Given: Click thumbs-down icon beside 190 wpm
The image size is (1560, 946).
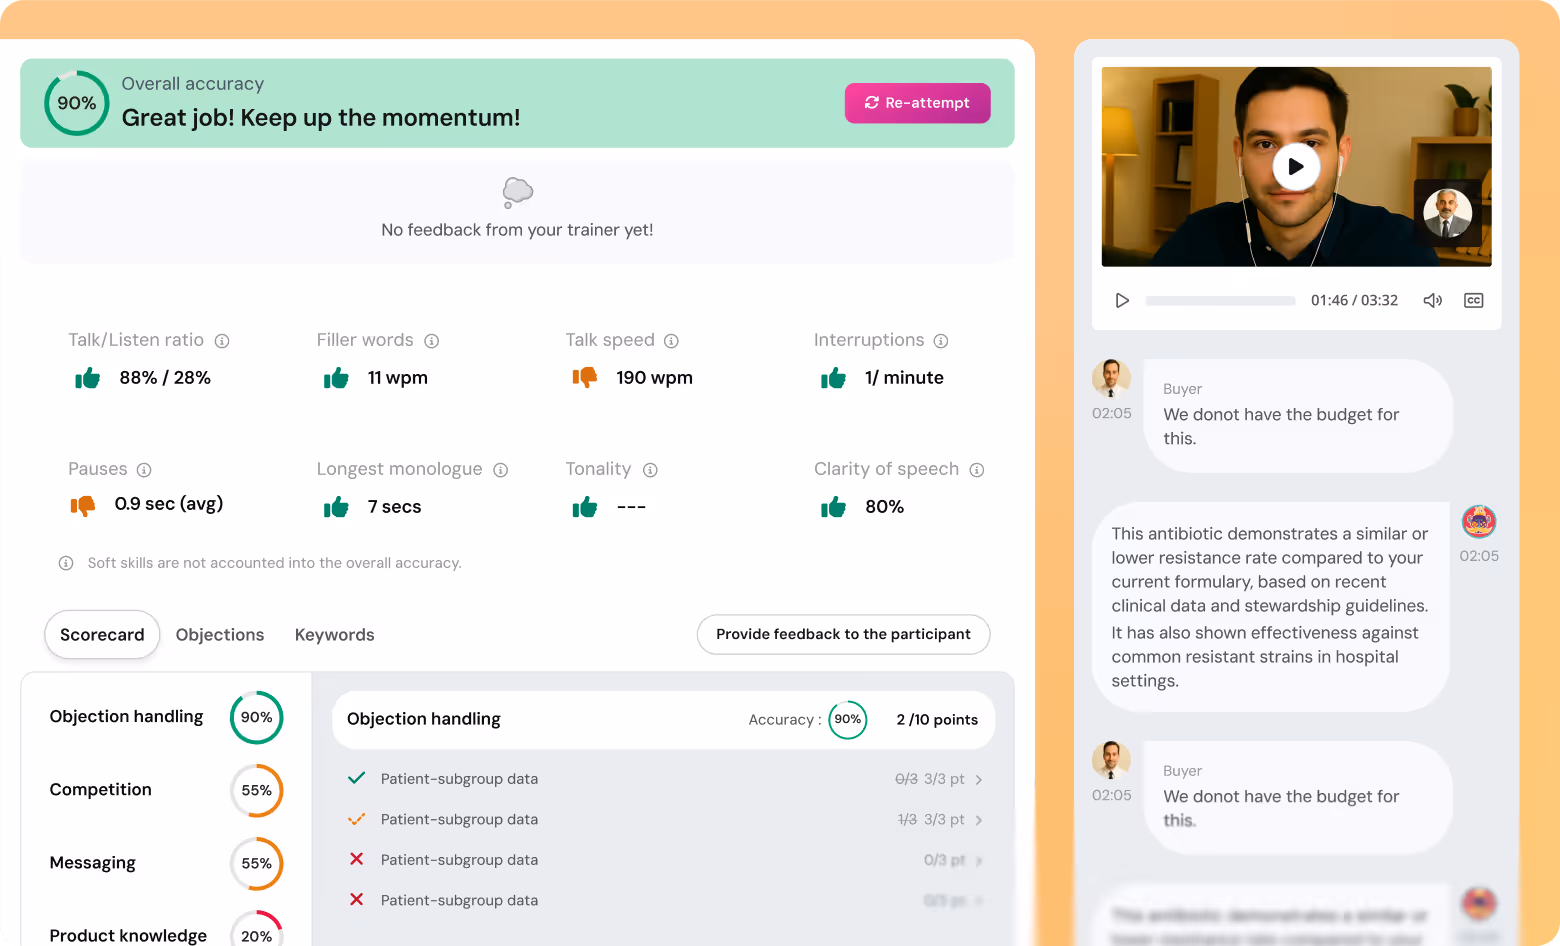Looking at the screenshot, I should point(585,377).
